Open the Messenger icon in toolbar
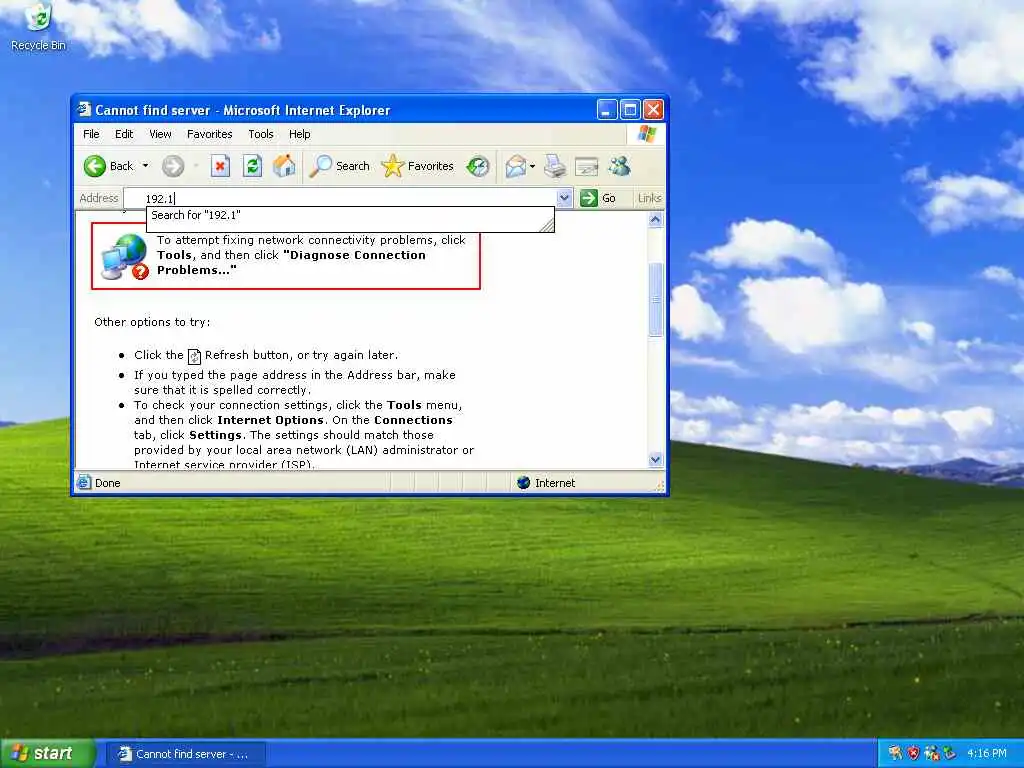The width and height of the screenshot is (1024, 768). 619,166
